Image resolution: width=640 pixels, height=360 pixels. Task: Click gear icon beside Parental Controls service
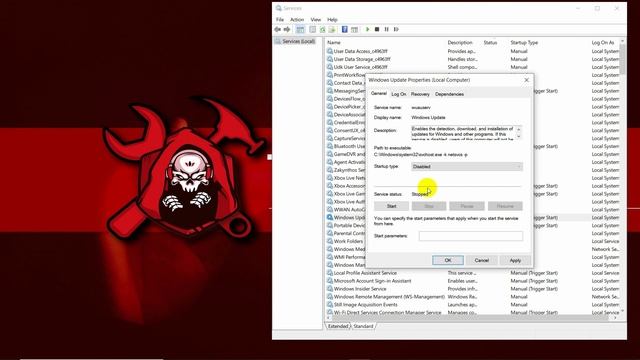(x=330, y=233)
